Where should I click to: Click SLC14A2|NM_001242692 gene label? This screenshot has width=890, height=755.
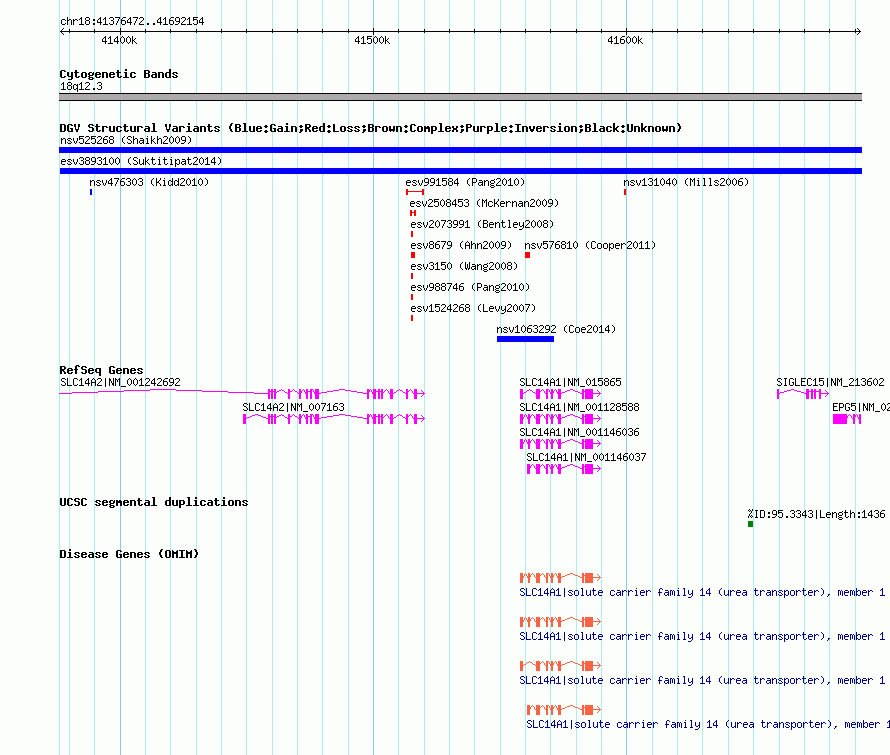click(x=120, y=383)
